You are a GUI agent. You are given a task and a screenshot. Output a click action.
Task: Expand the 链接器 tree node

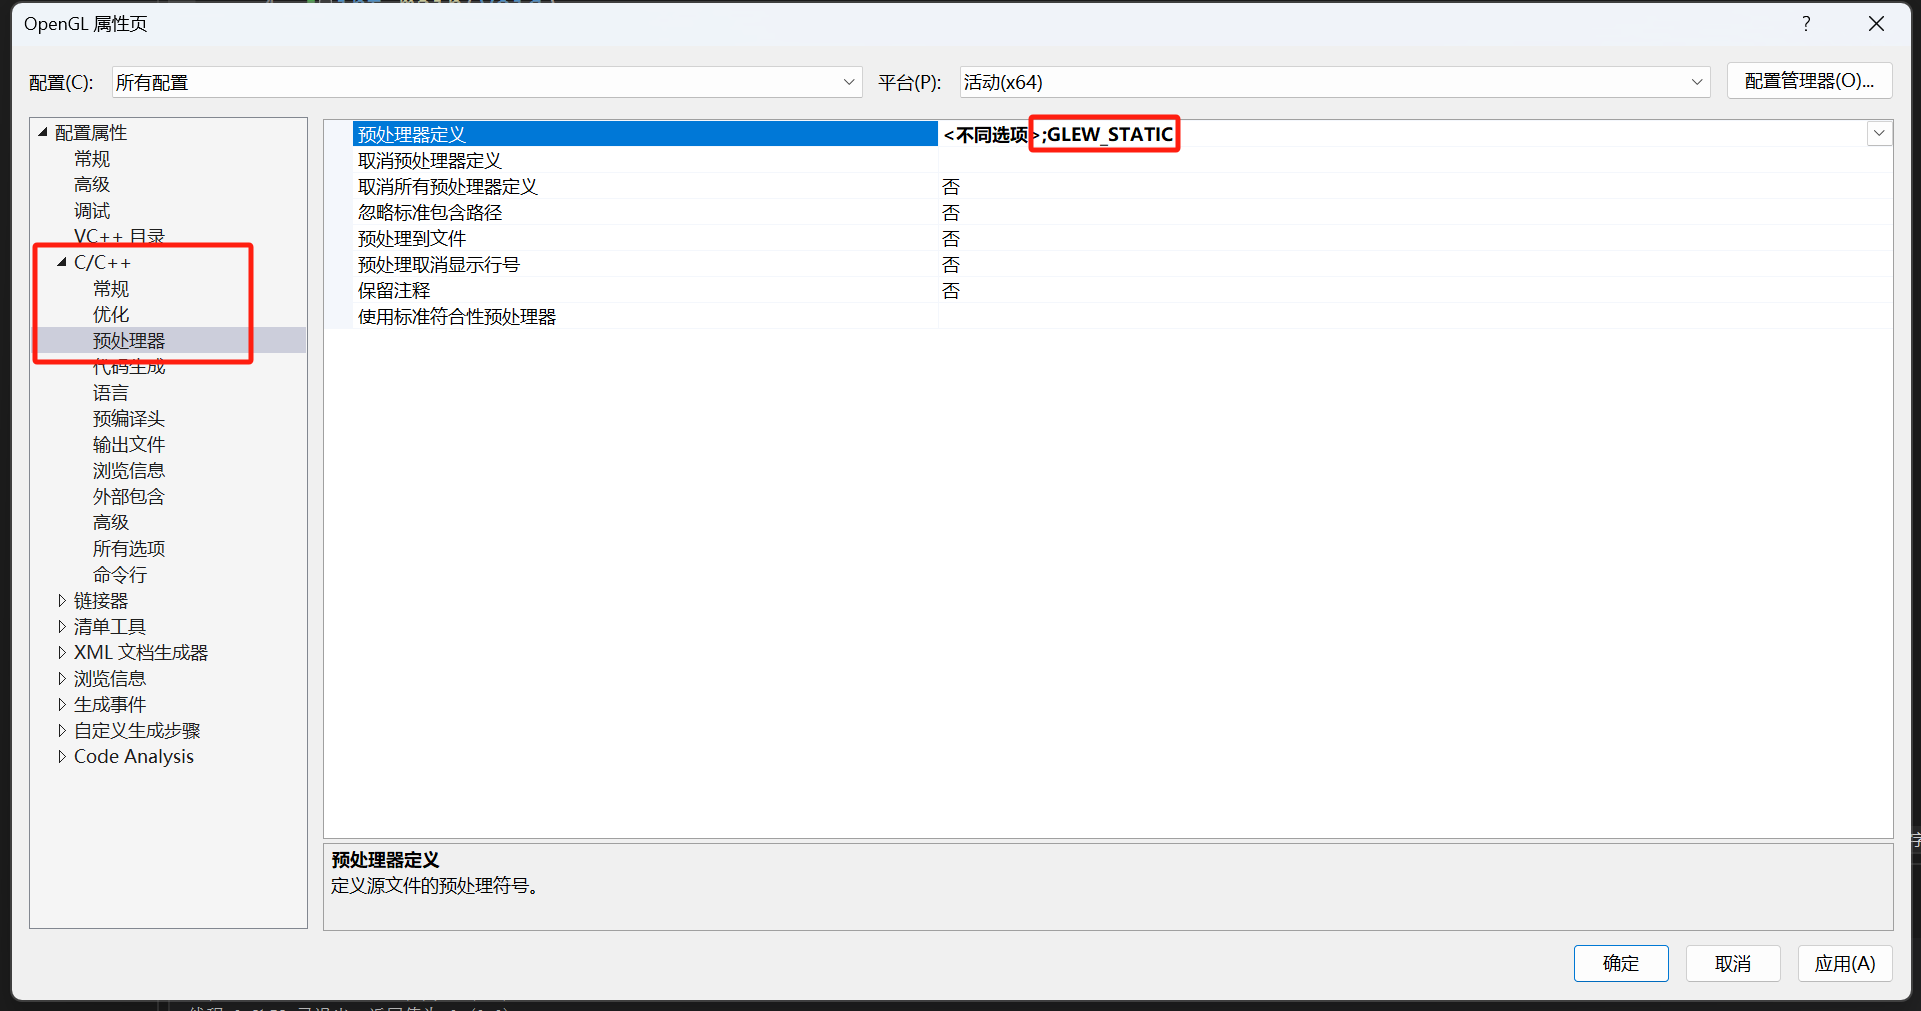coord(62,600)
